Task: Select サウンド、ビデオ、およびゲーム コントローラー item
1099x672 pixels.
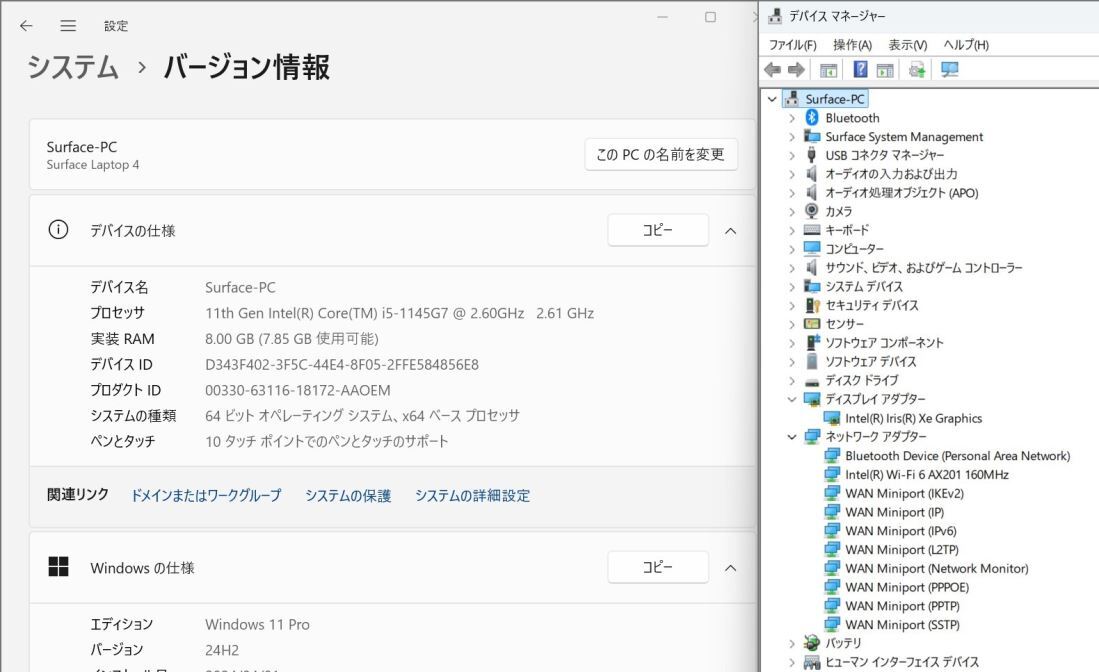Action: 924,268
